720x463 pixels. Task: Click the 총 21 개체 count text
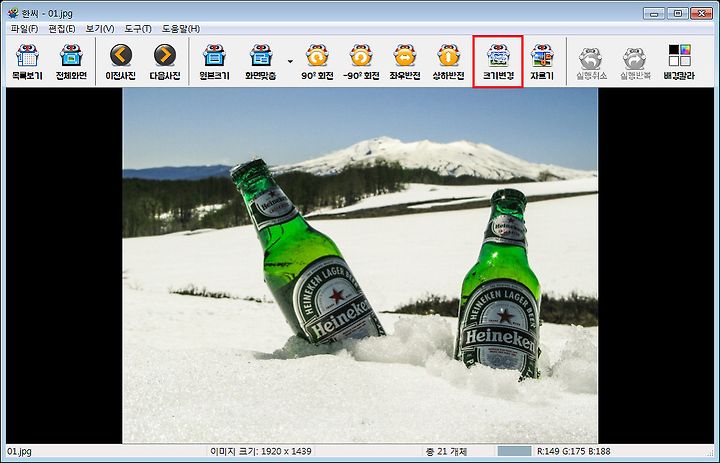point(446,452)
